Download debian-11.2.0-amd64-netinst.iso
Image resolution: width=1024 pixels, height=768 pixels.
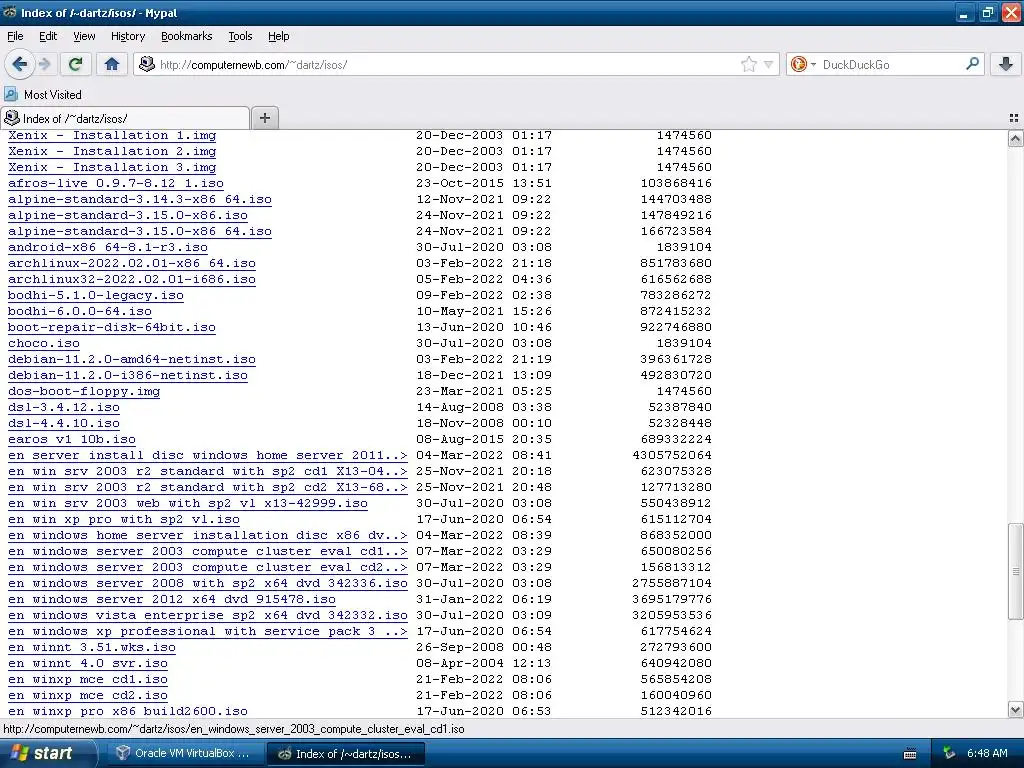(132, 359)
